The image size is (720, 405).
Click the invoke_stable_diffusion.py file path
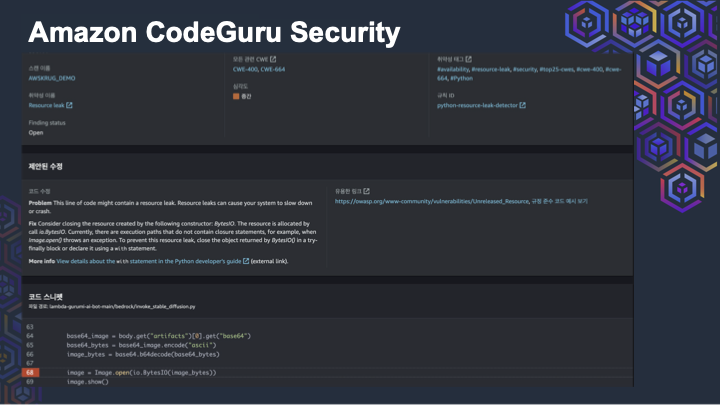[x=122, y=306]
